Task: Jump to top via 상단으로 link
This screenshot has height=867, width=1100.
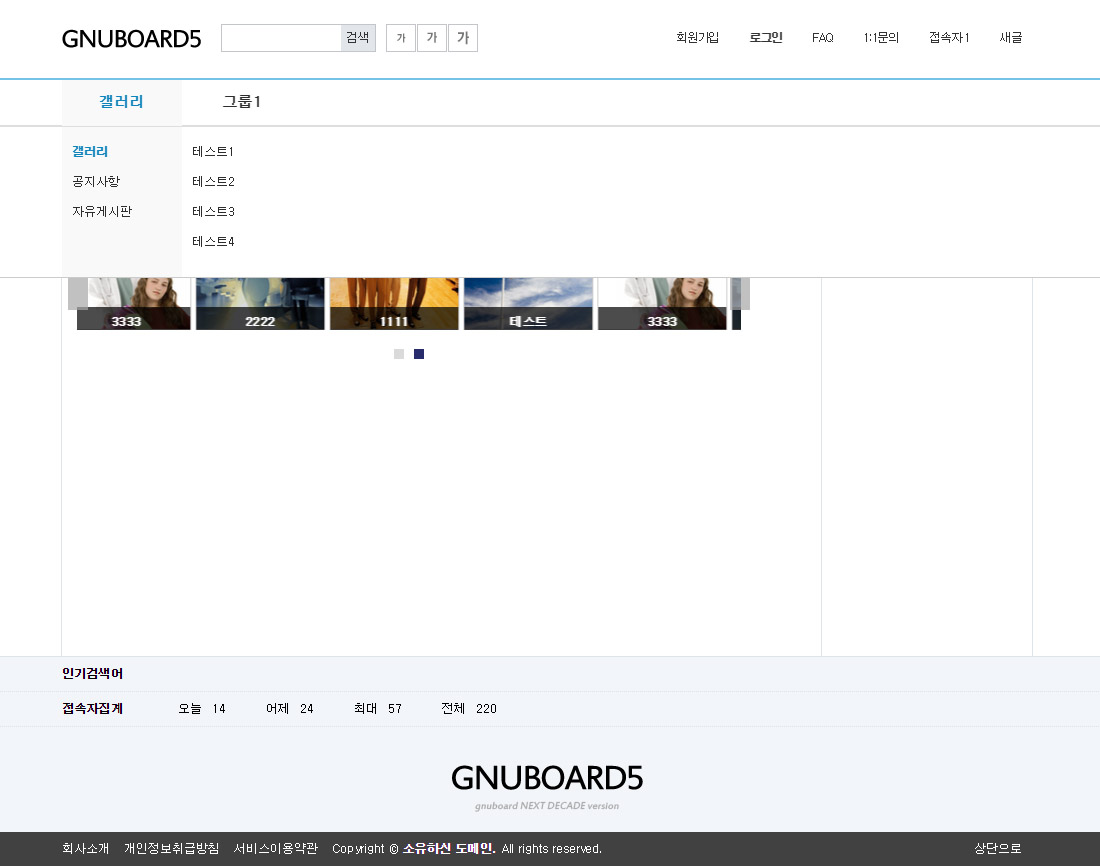Action: (x=998, y=849)
